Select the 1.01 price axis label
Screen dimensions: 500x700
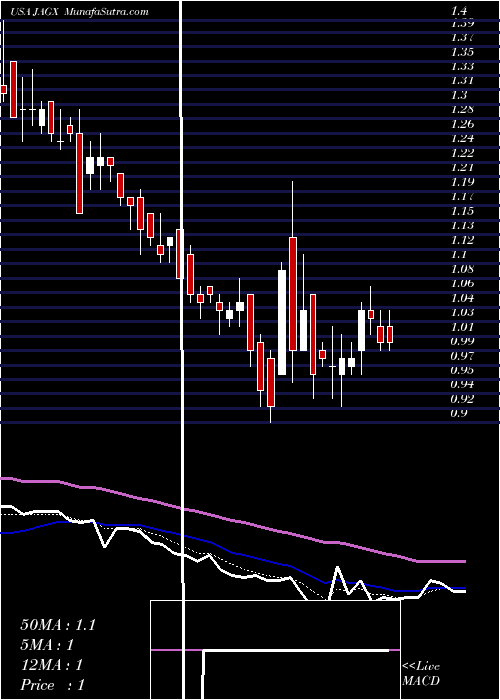click(462, 327)
